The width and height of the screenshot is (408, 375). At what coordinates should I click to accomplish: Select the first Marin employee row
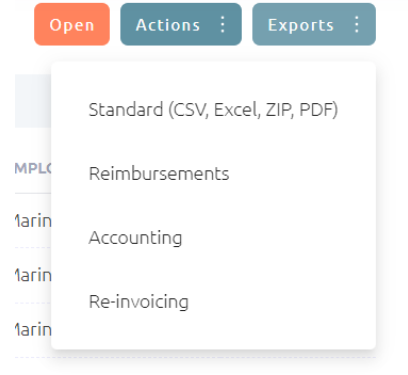[33, 221]
